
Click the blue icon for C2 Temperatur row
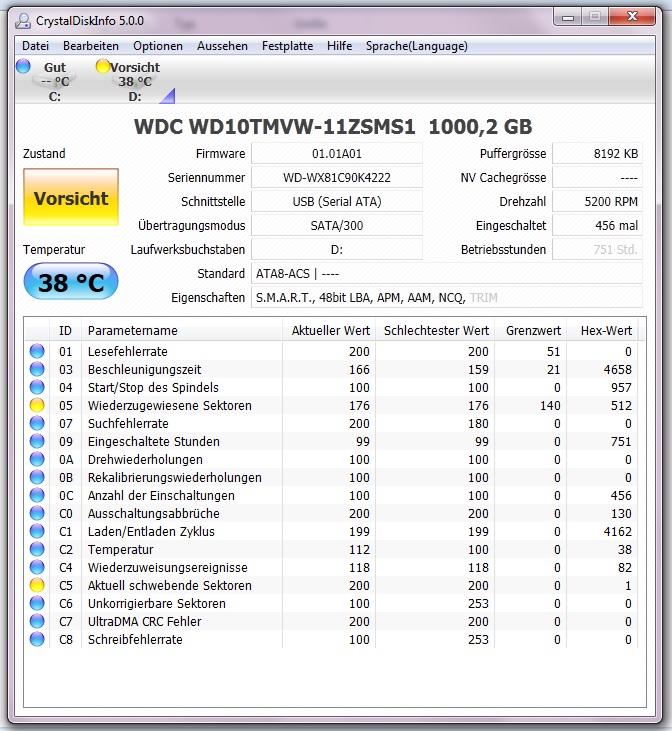37,549
